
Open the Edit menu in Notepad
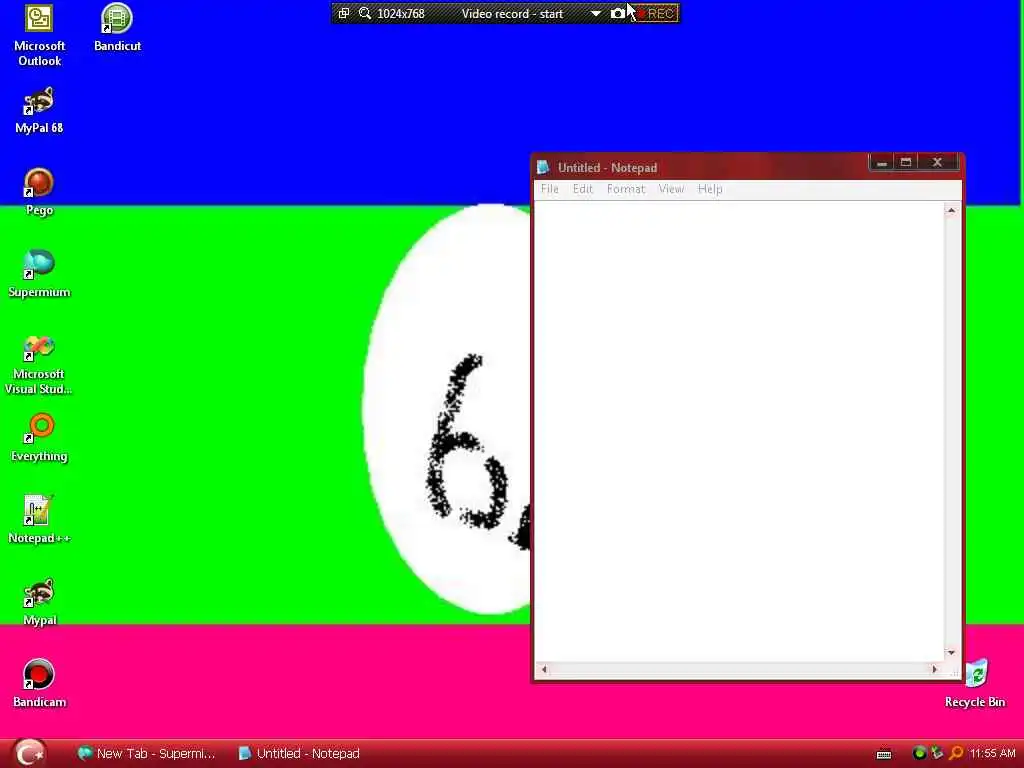click(x=583, y=189)
